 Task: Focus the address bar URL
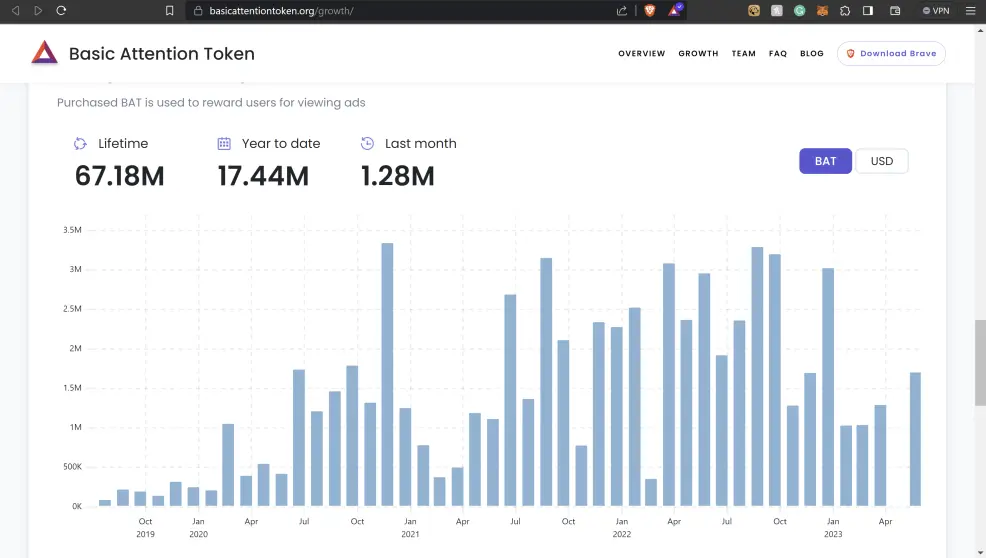click(x=281, y=11)
